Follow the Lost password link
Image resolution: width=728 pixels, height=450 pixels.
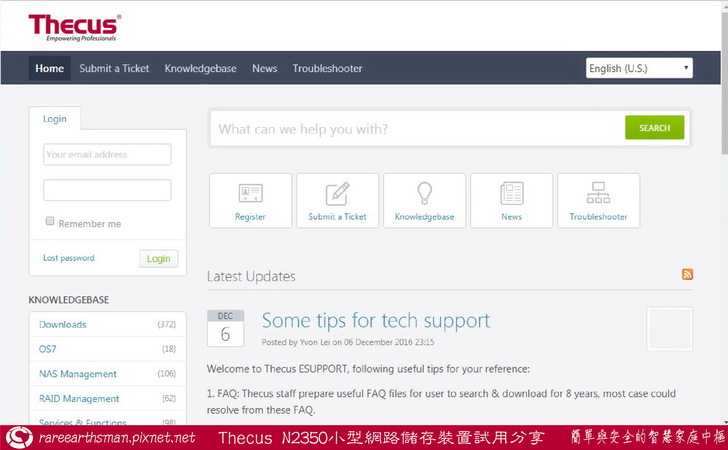[69, 258]
